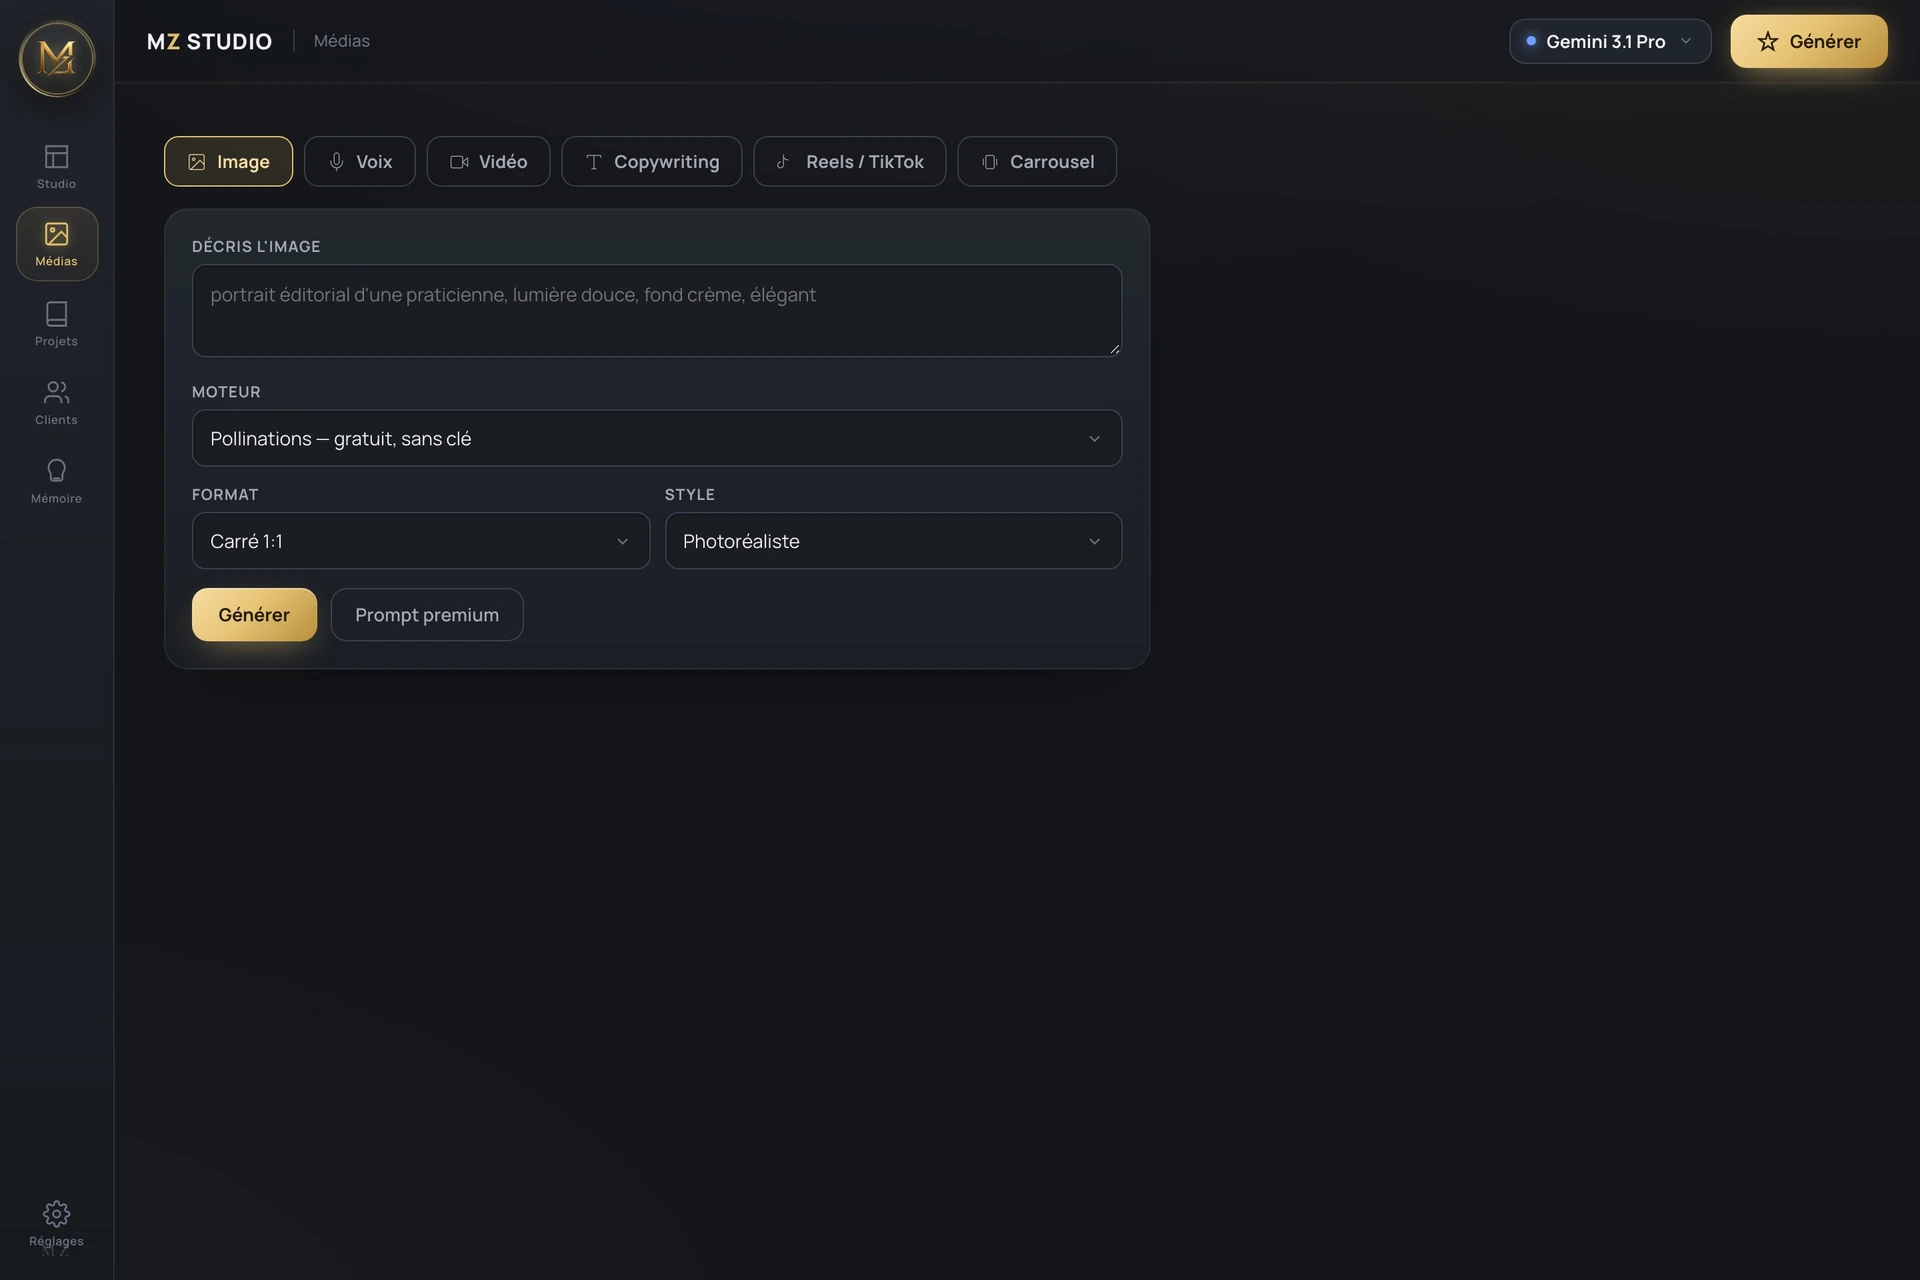Open the Clients sidebar section
1920x1280 pixels.
[x=56, y=402]
